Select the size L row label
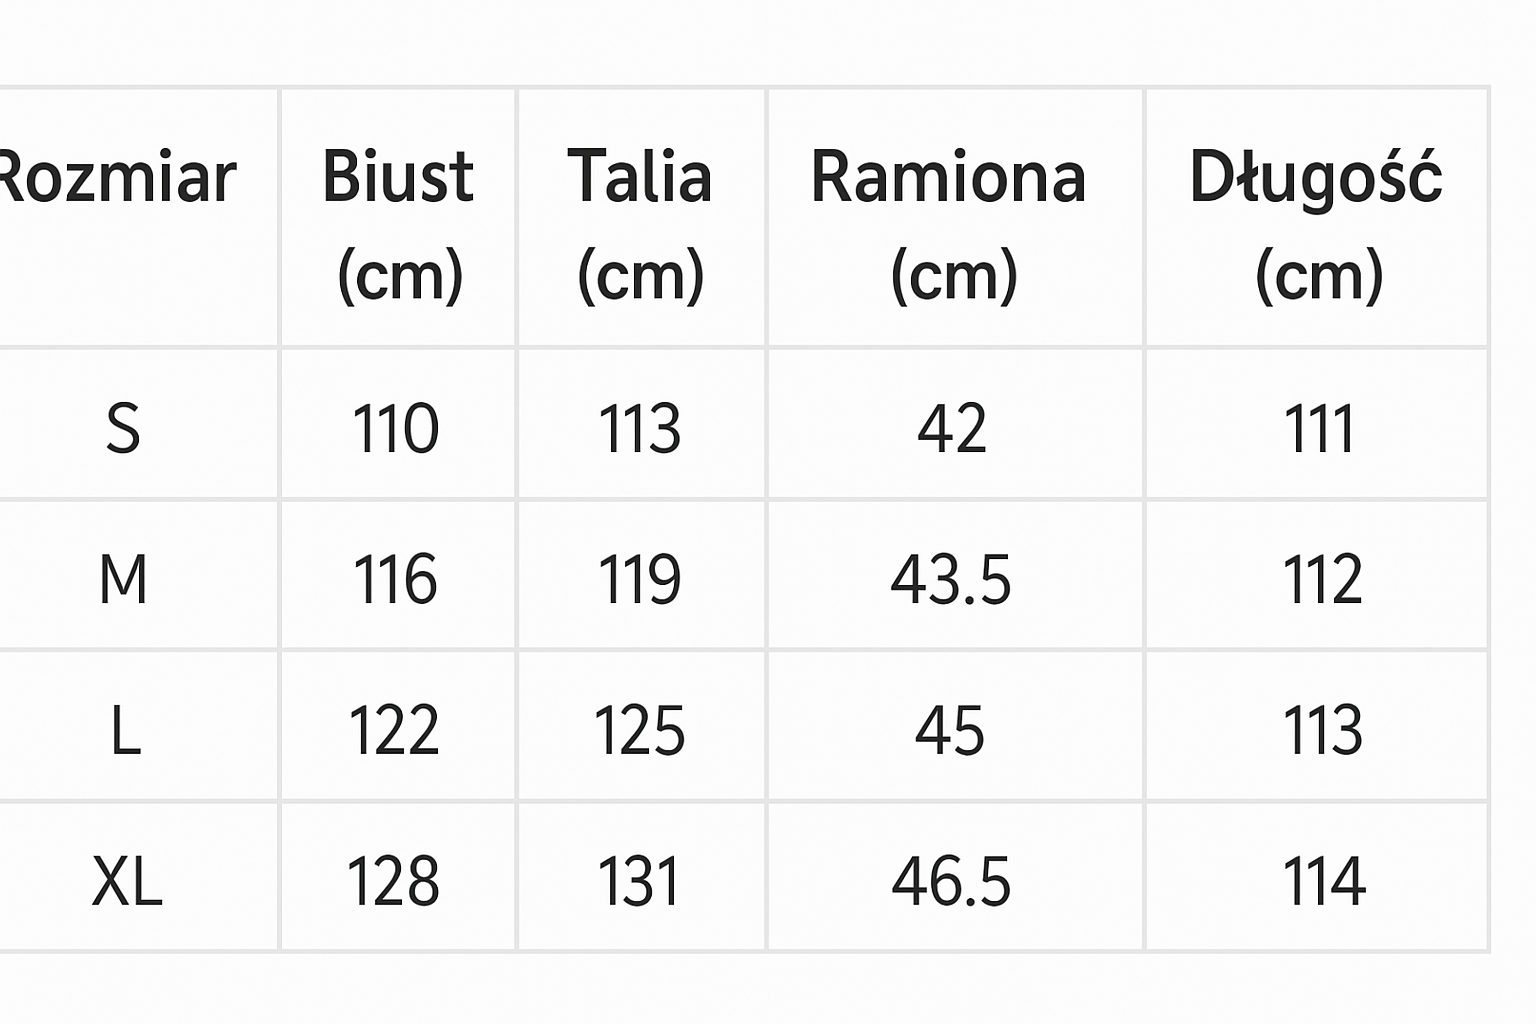This screenshot has width=1536, height=1024. [125, 730]
